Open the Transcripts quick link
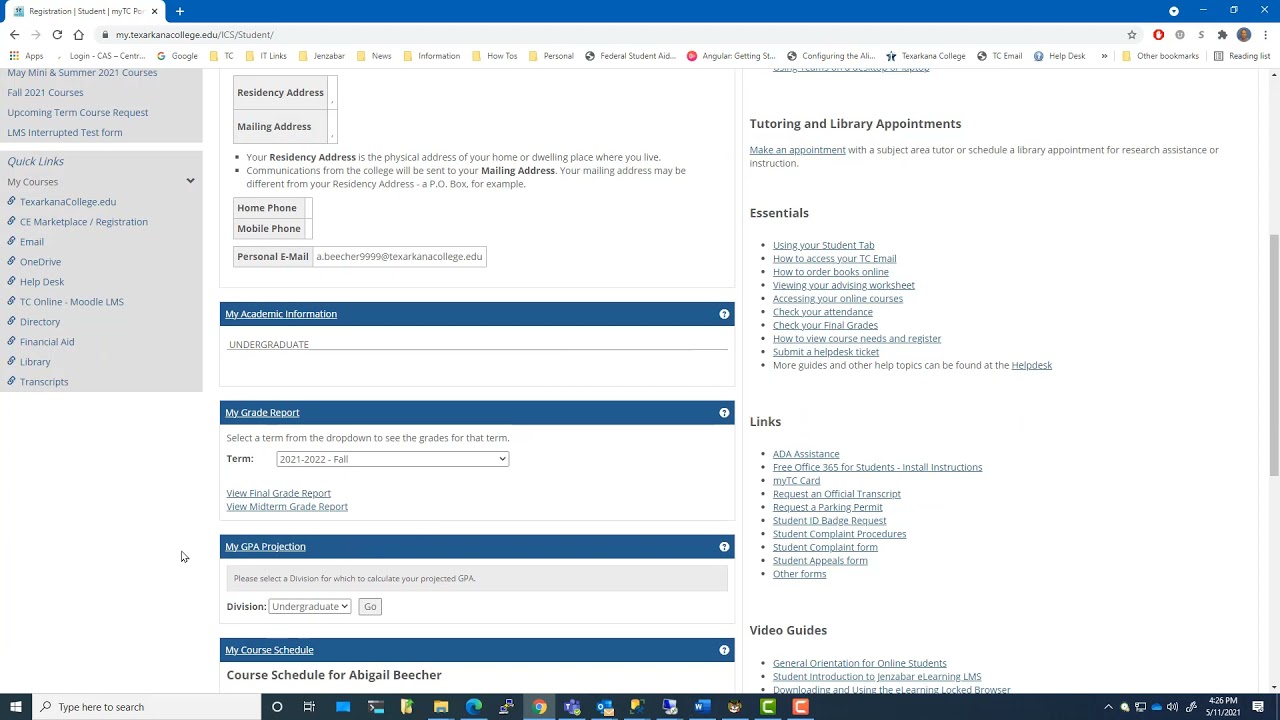This screenshot has width=1280, height=720. coord(44,382)
